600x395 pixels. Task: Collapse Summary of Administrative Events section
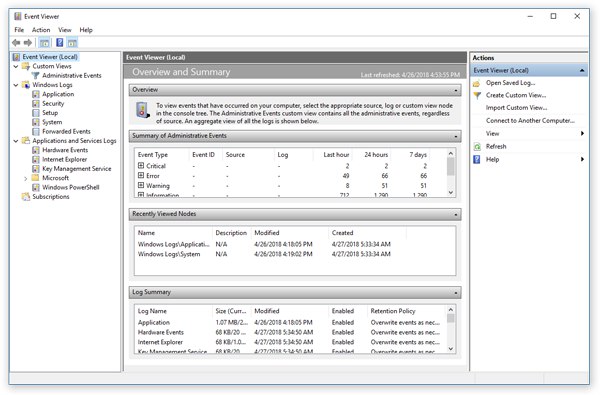456,136
